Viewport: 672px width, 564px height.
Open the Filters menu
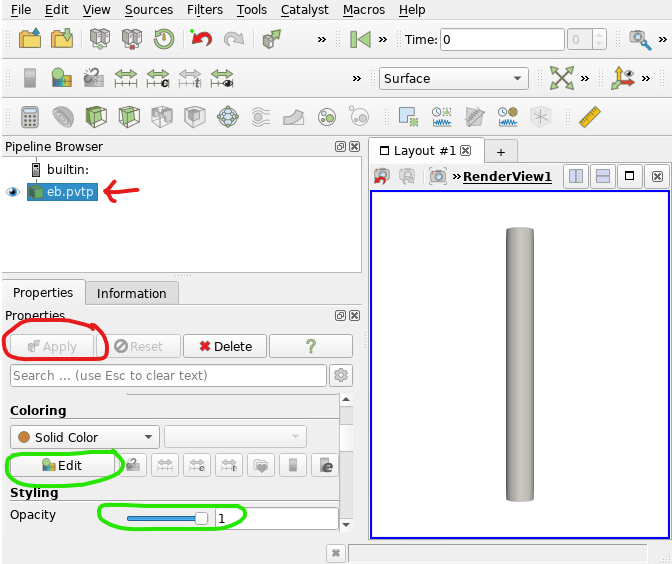click(205, 9)
